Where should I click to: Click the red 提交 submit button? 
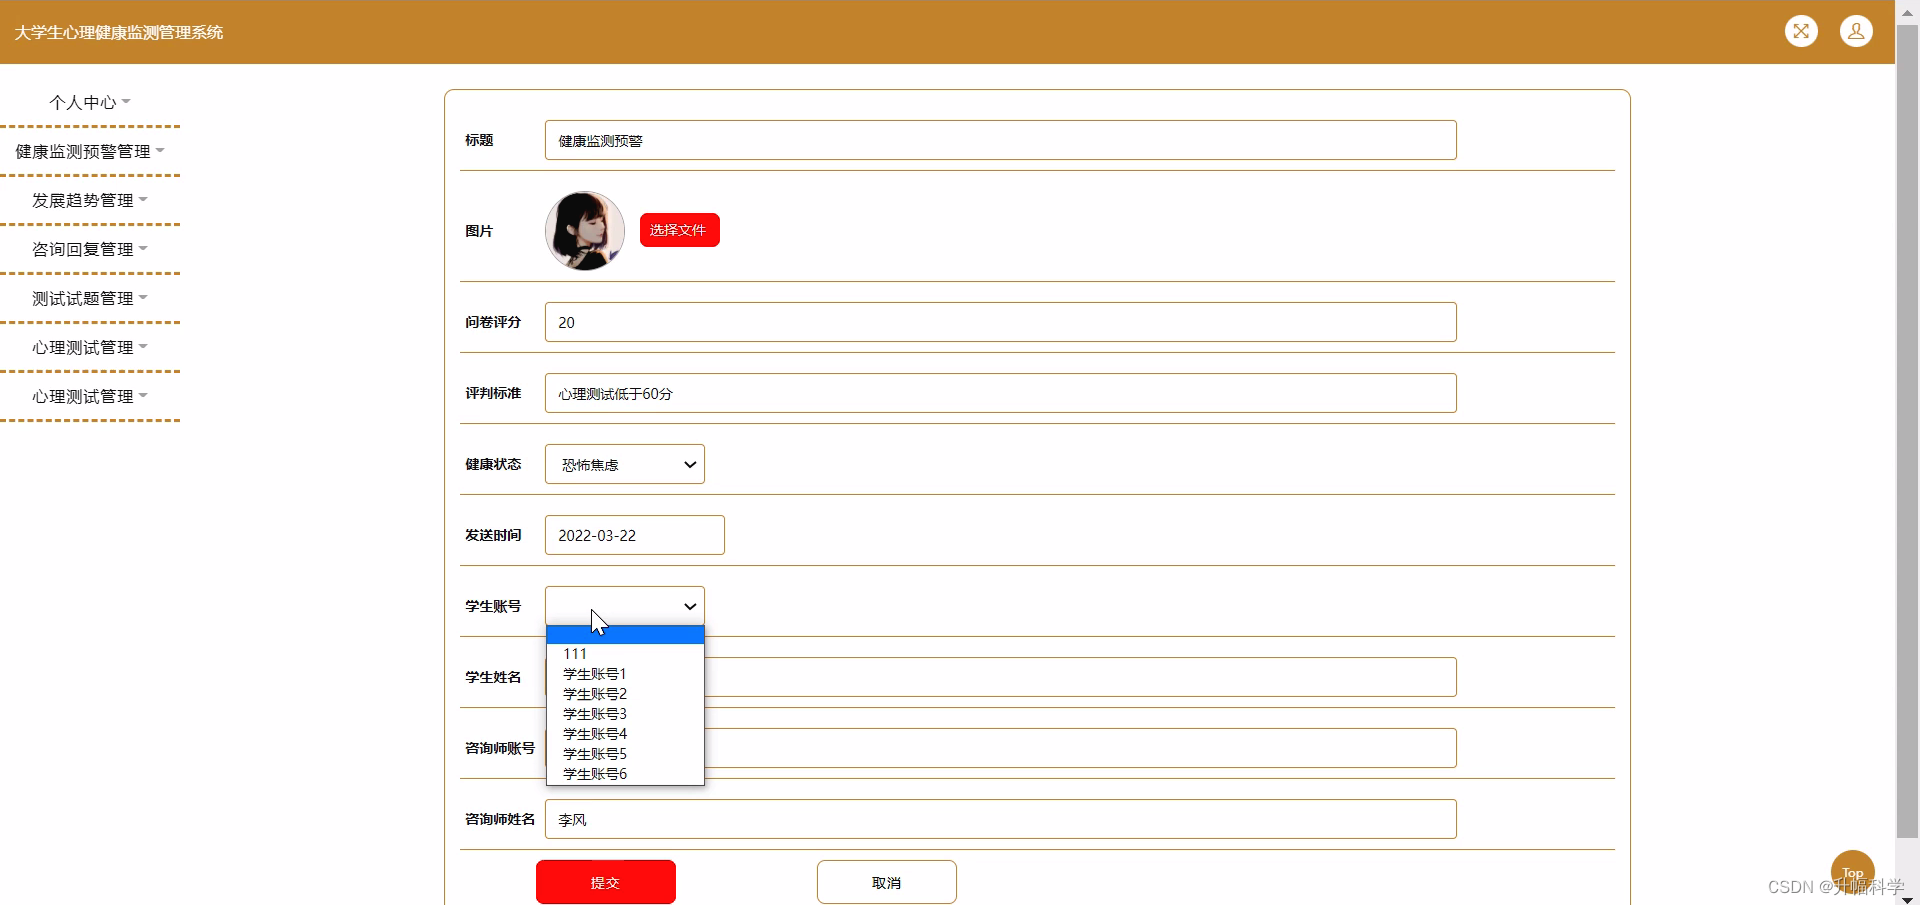605,882
